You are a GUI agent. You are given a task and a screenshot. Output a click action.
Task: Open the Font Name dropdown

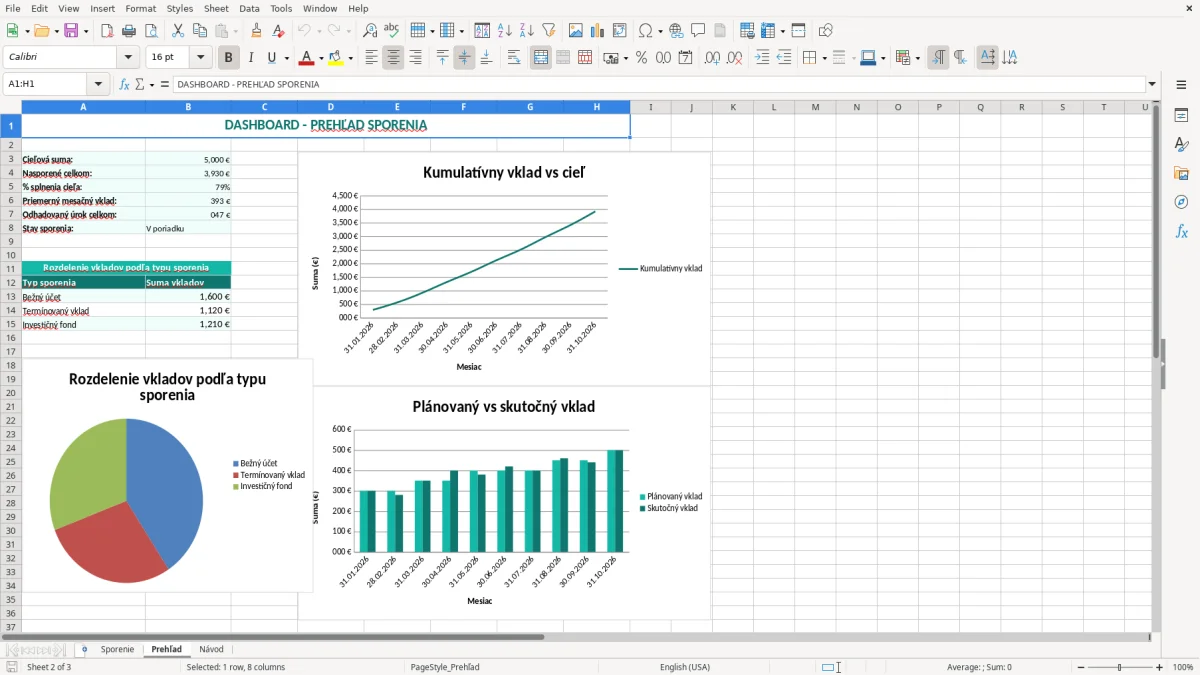click(130, 58)
